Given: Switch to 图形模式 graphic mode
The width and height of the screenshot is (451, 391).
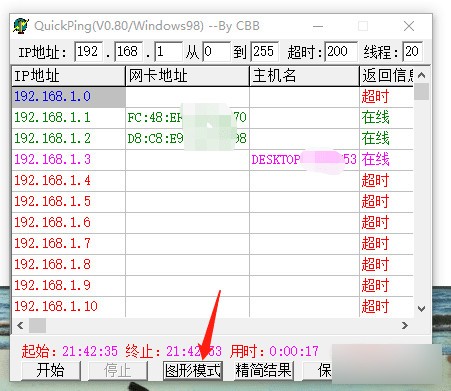Looking at the screenshot, I should click(193, 370).
